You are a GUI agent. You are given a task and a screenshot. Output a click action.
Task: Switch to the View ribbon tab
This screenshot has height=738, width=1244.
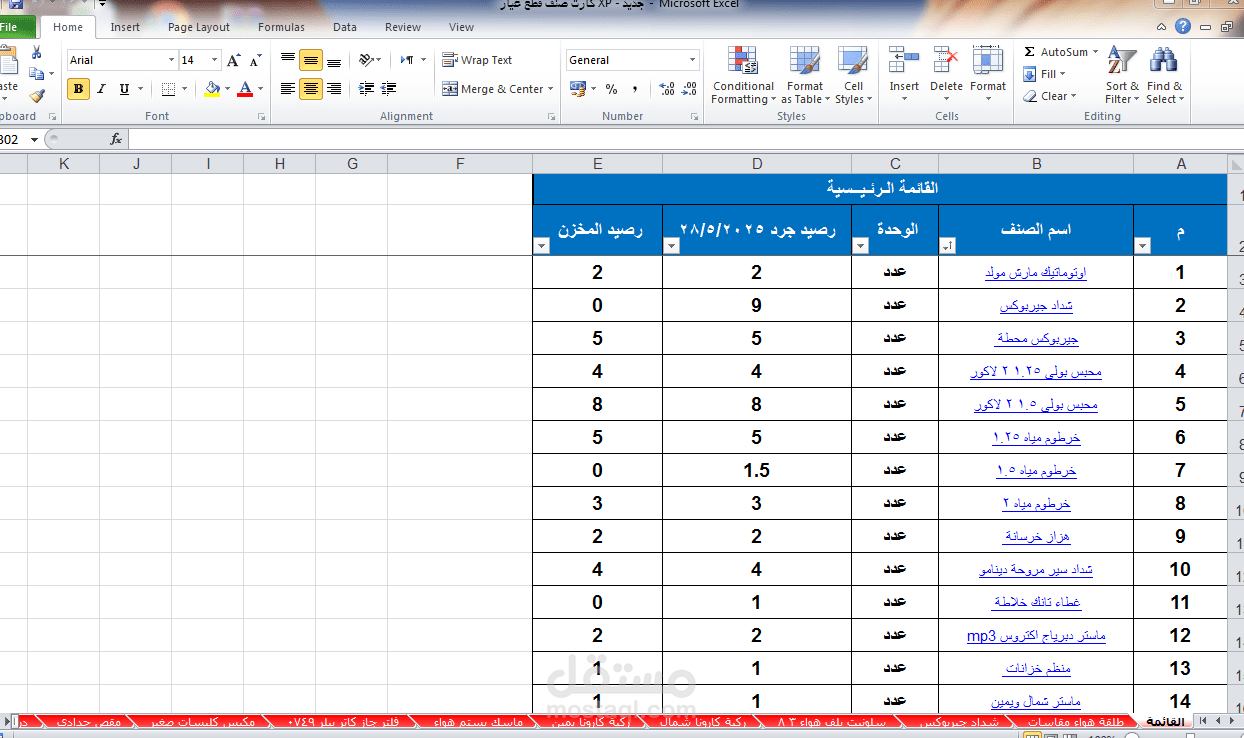(462, 27)
